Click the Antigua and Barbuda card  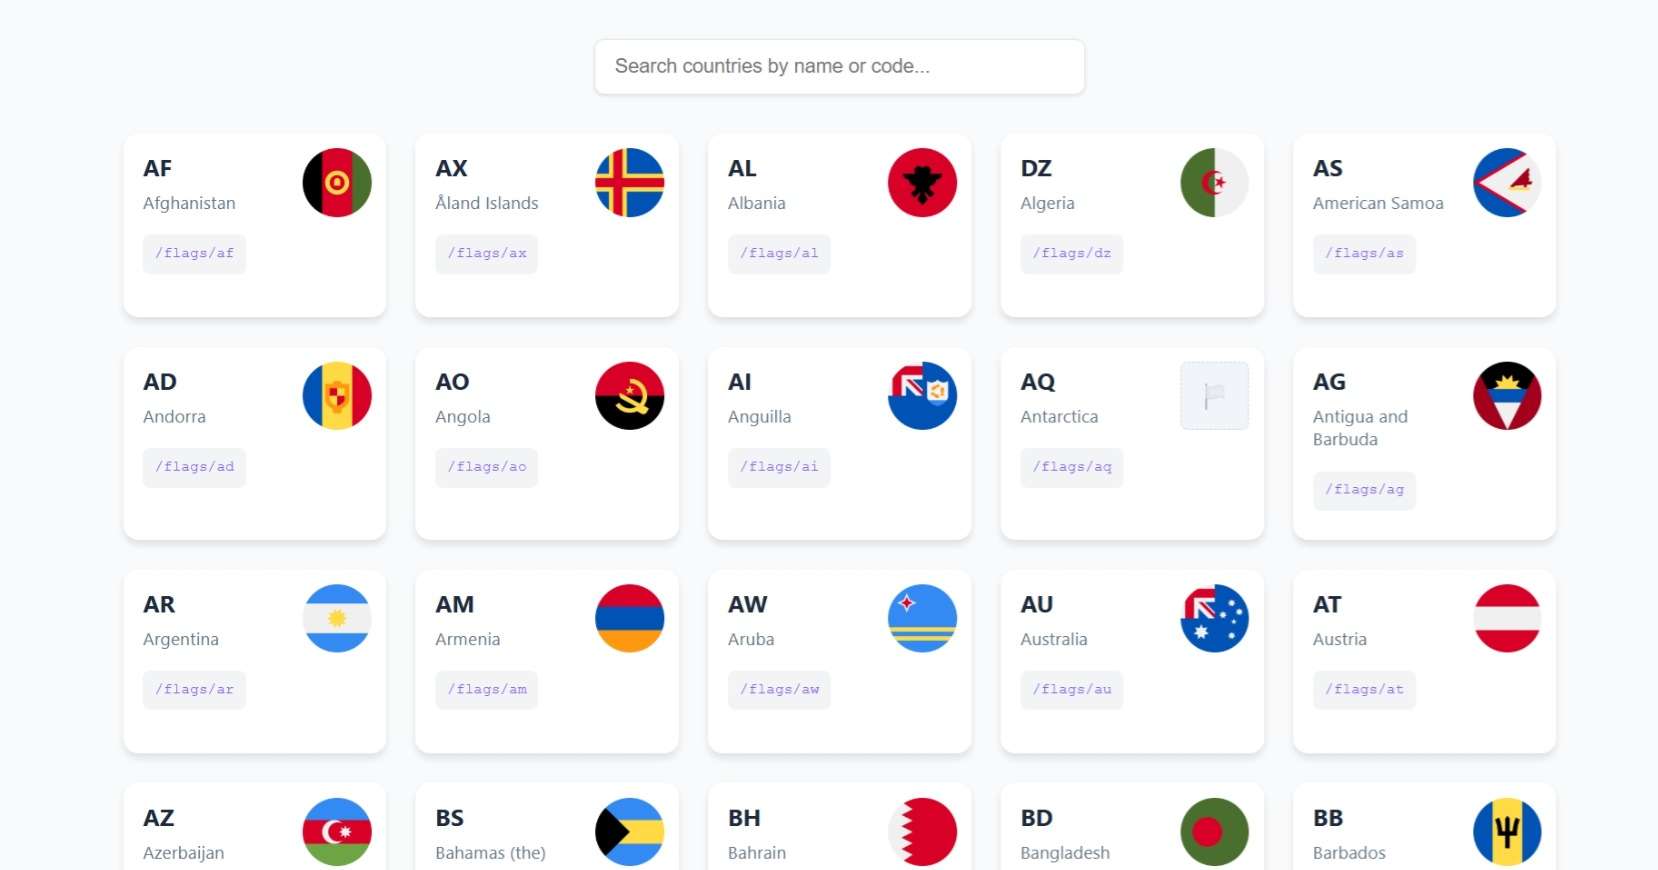[x=1423, y=444]
